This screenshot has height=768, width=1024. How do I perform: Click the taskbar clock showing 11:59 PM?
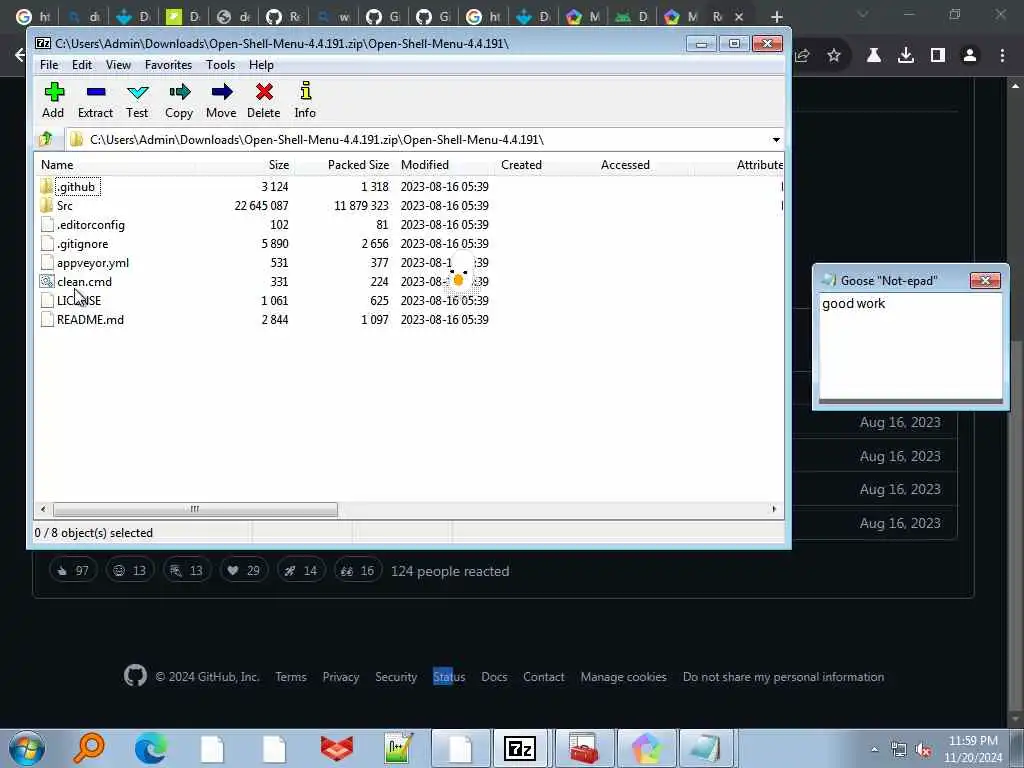point(973,748)
